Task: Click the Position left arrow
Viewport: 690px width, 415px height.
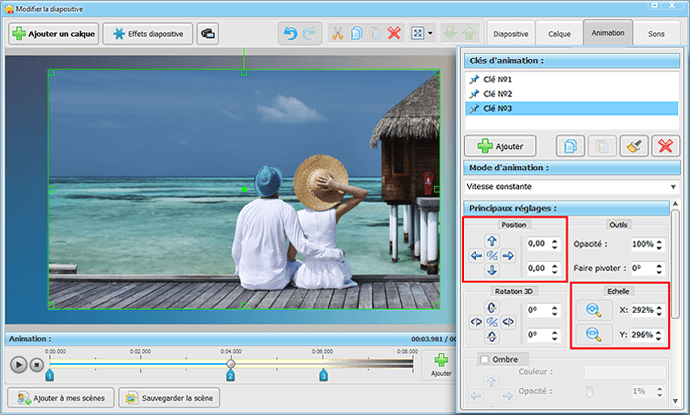Action: pos(476,256)
